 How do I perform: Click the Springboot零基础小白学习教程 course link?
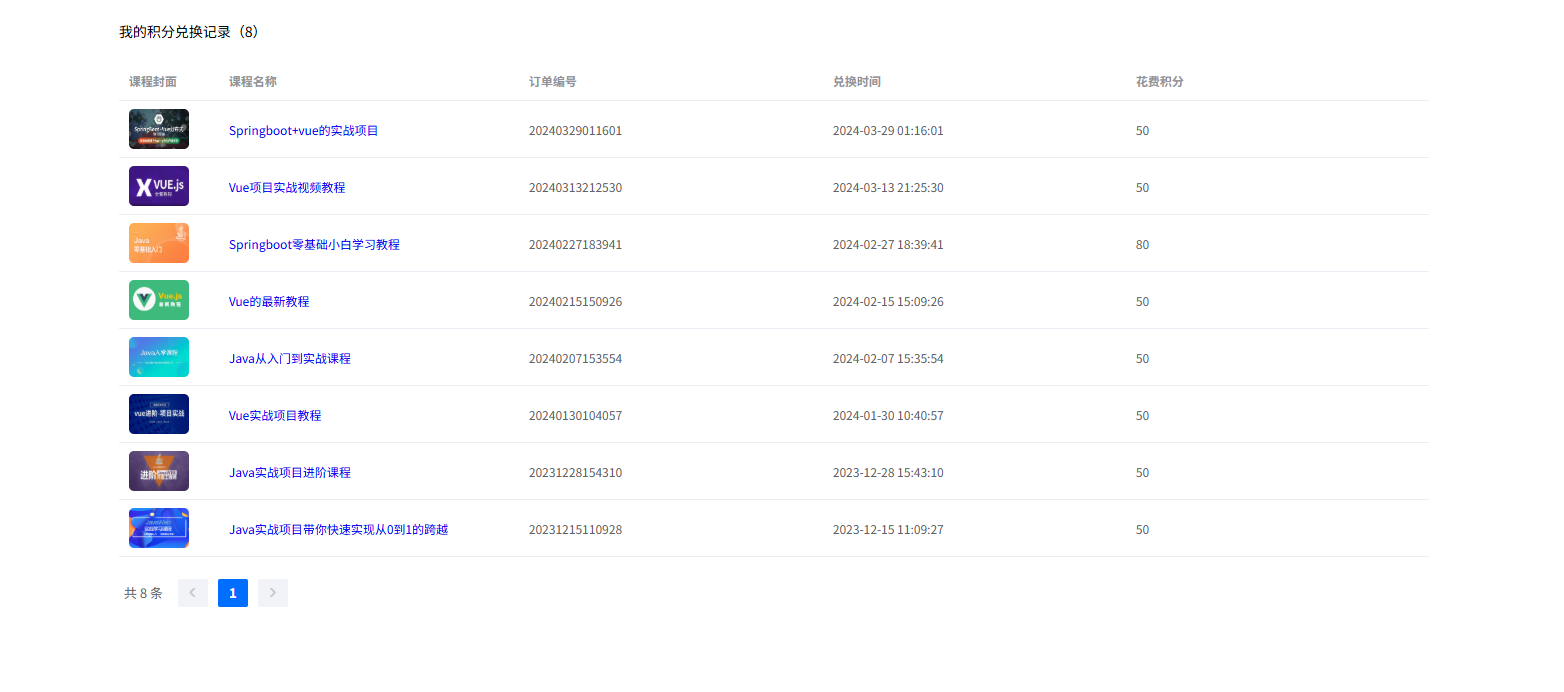point(314,245)
